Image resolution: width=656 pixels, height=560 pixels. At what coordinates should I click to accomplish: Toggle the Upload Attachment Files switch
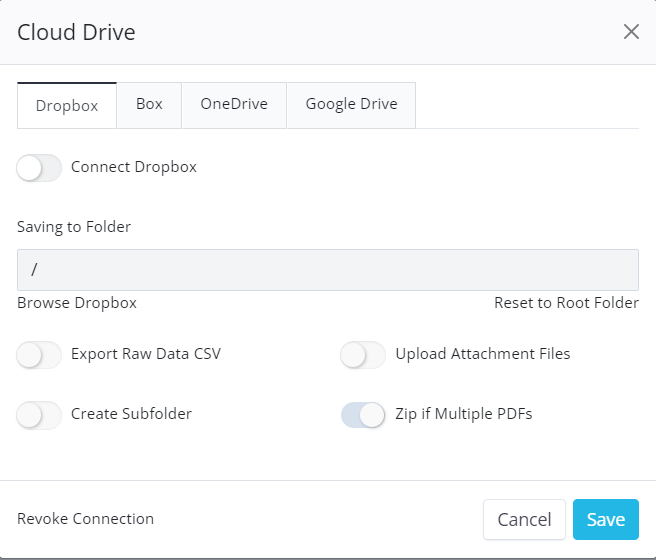point(363,354)
